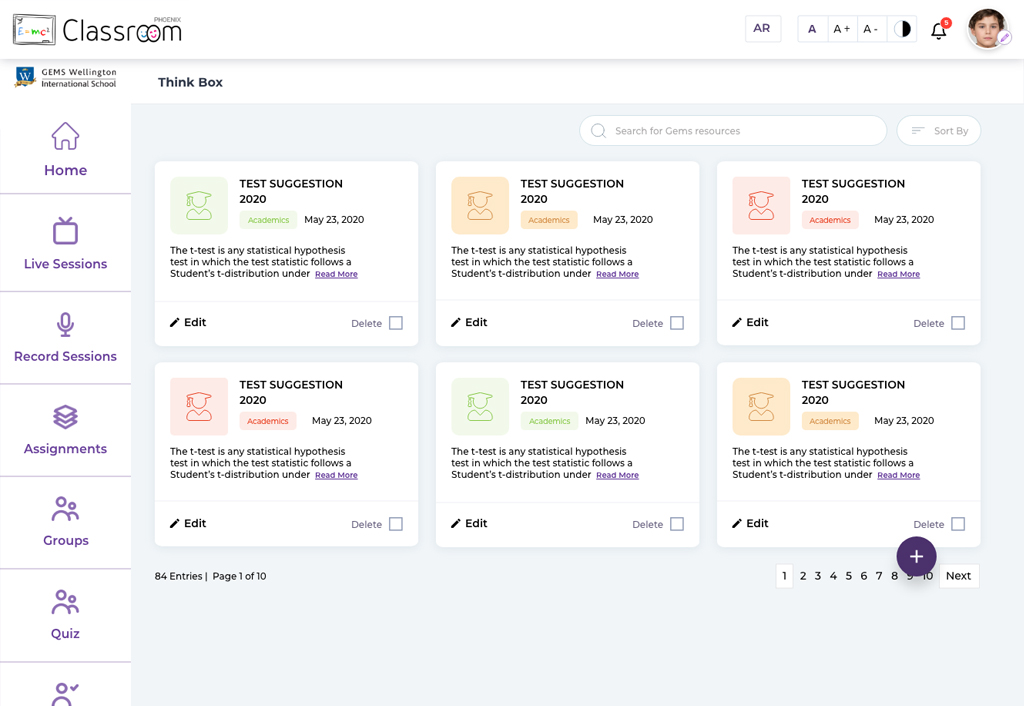Click the orange Academics tag in the second row

coord(830,421)
